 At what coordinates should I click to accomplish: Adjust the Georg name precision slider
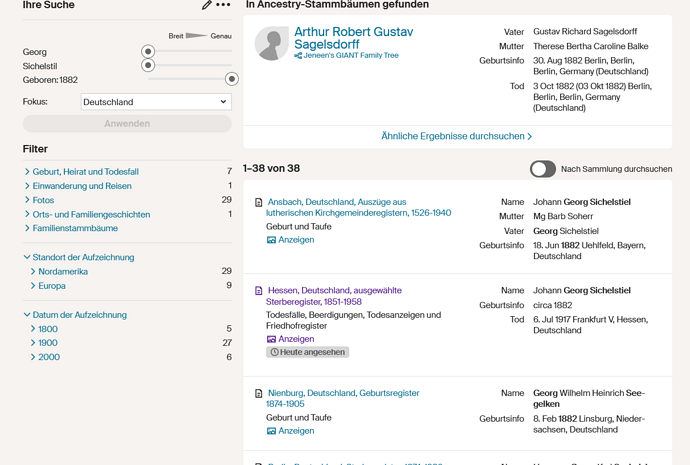pos(148,51)
